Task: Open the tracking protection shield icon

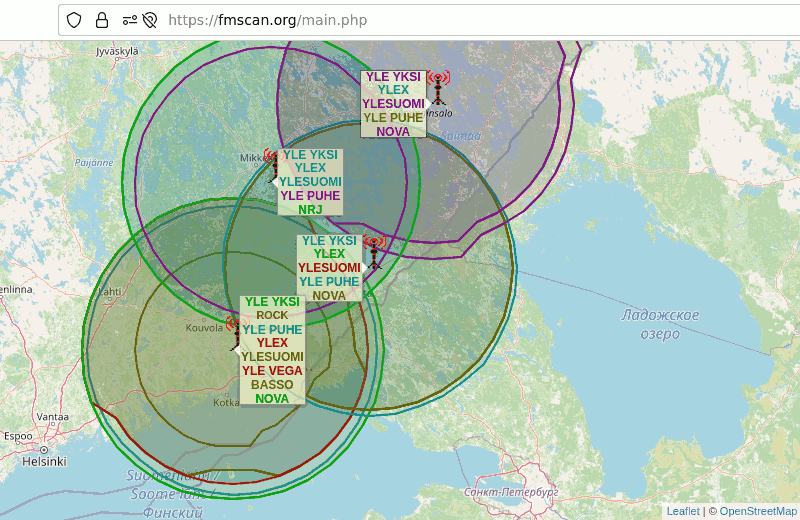Action: (74, 20)
